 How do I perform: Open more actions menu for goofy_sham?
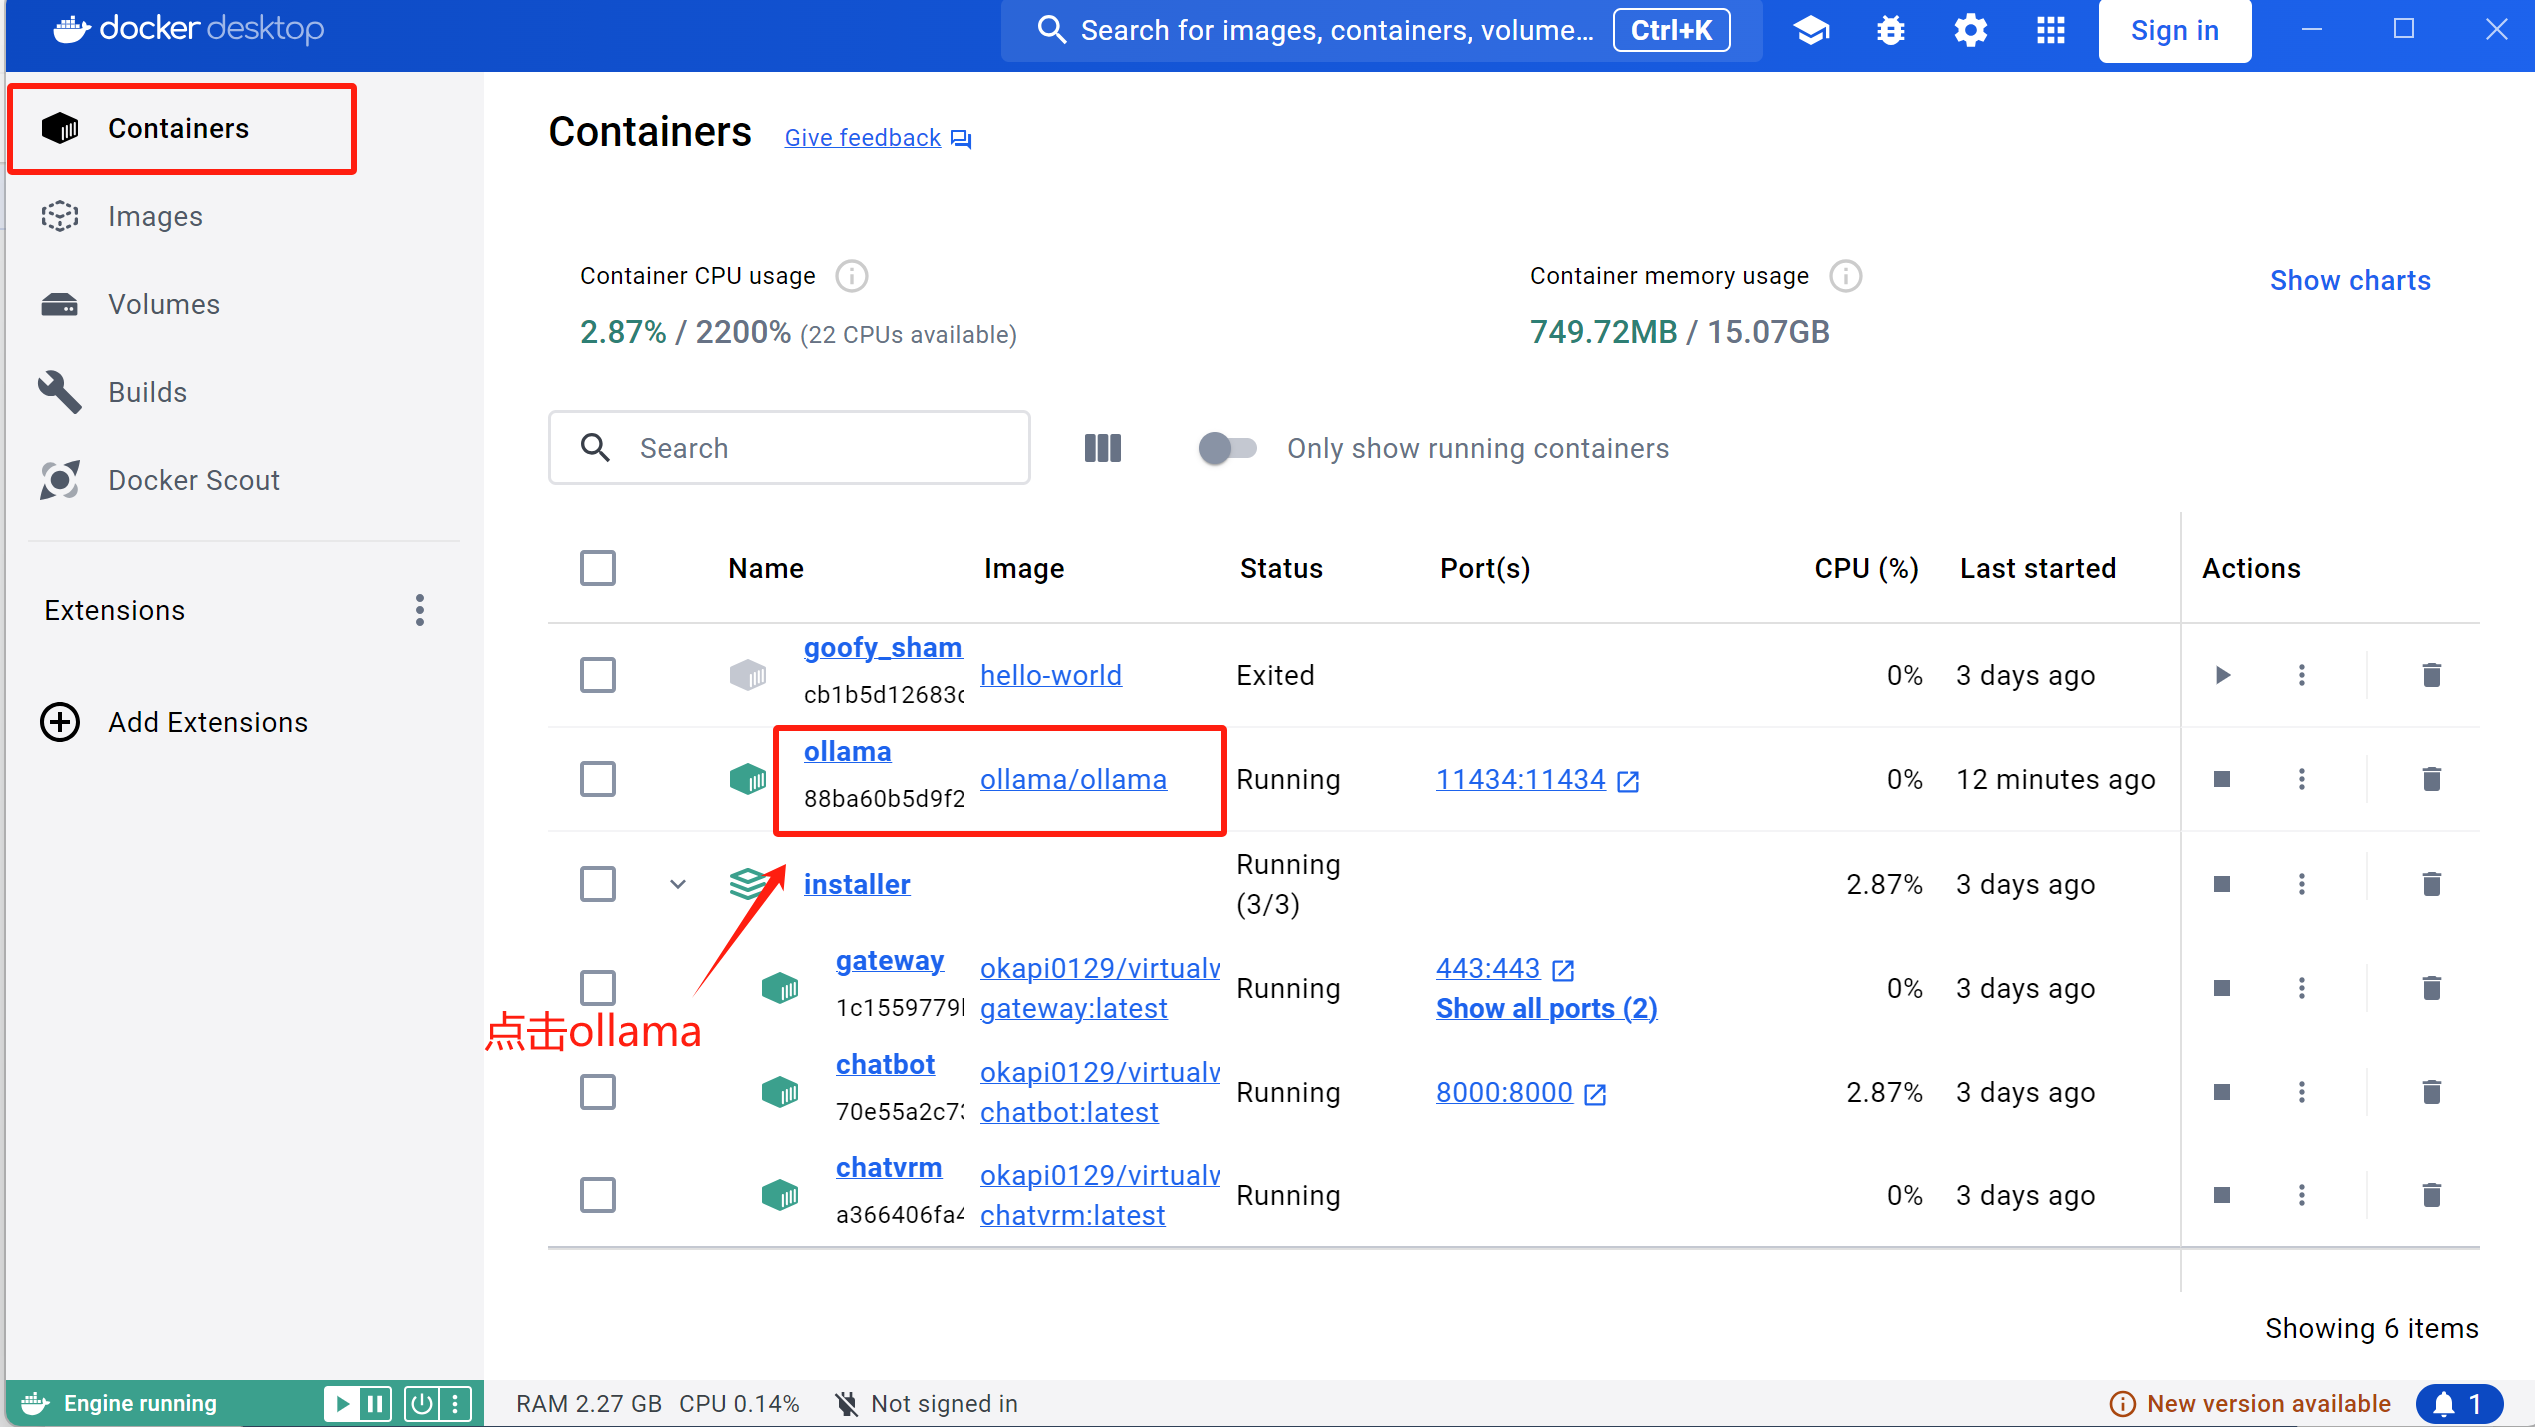tap(2302, 675)
